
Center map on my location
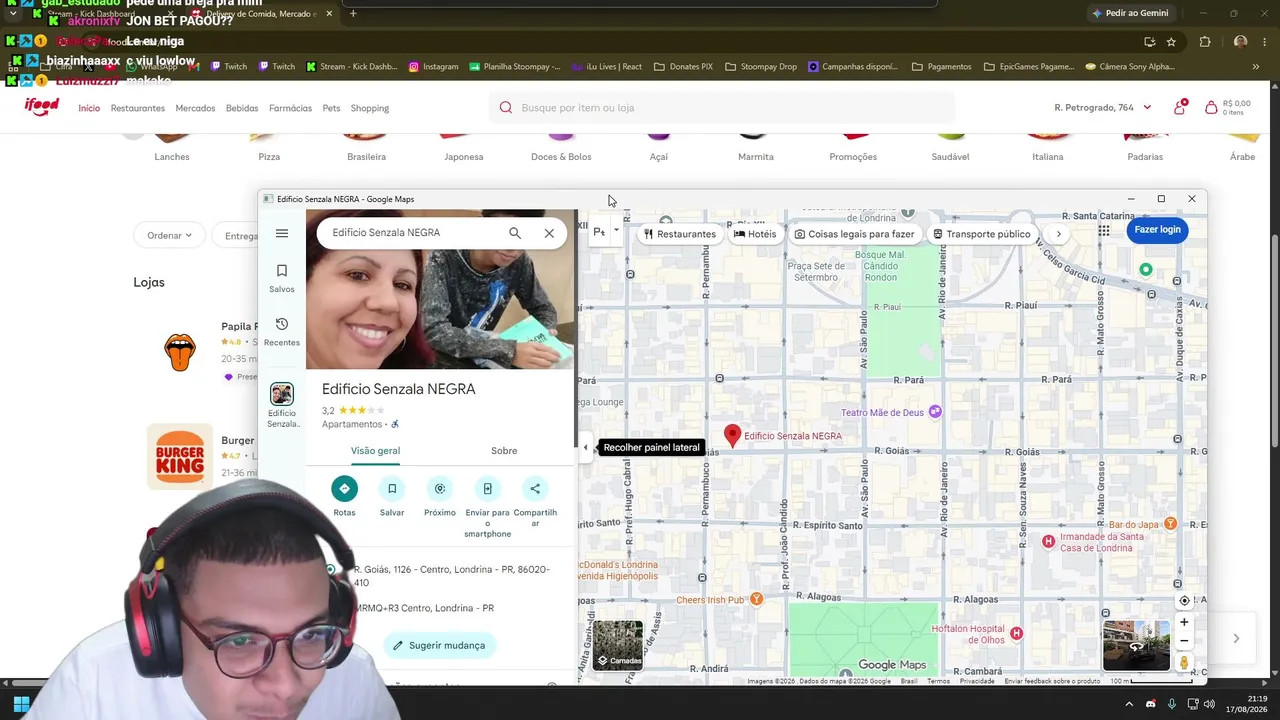tap(1184, 601)
